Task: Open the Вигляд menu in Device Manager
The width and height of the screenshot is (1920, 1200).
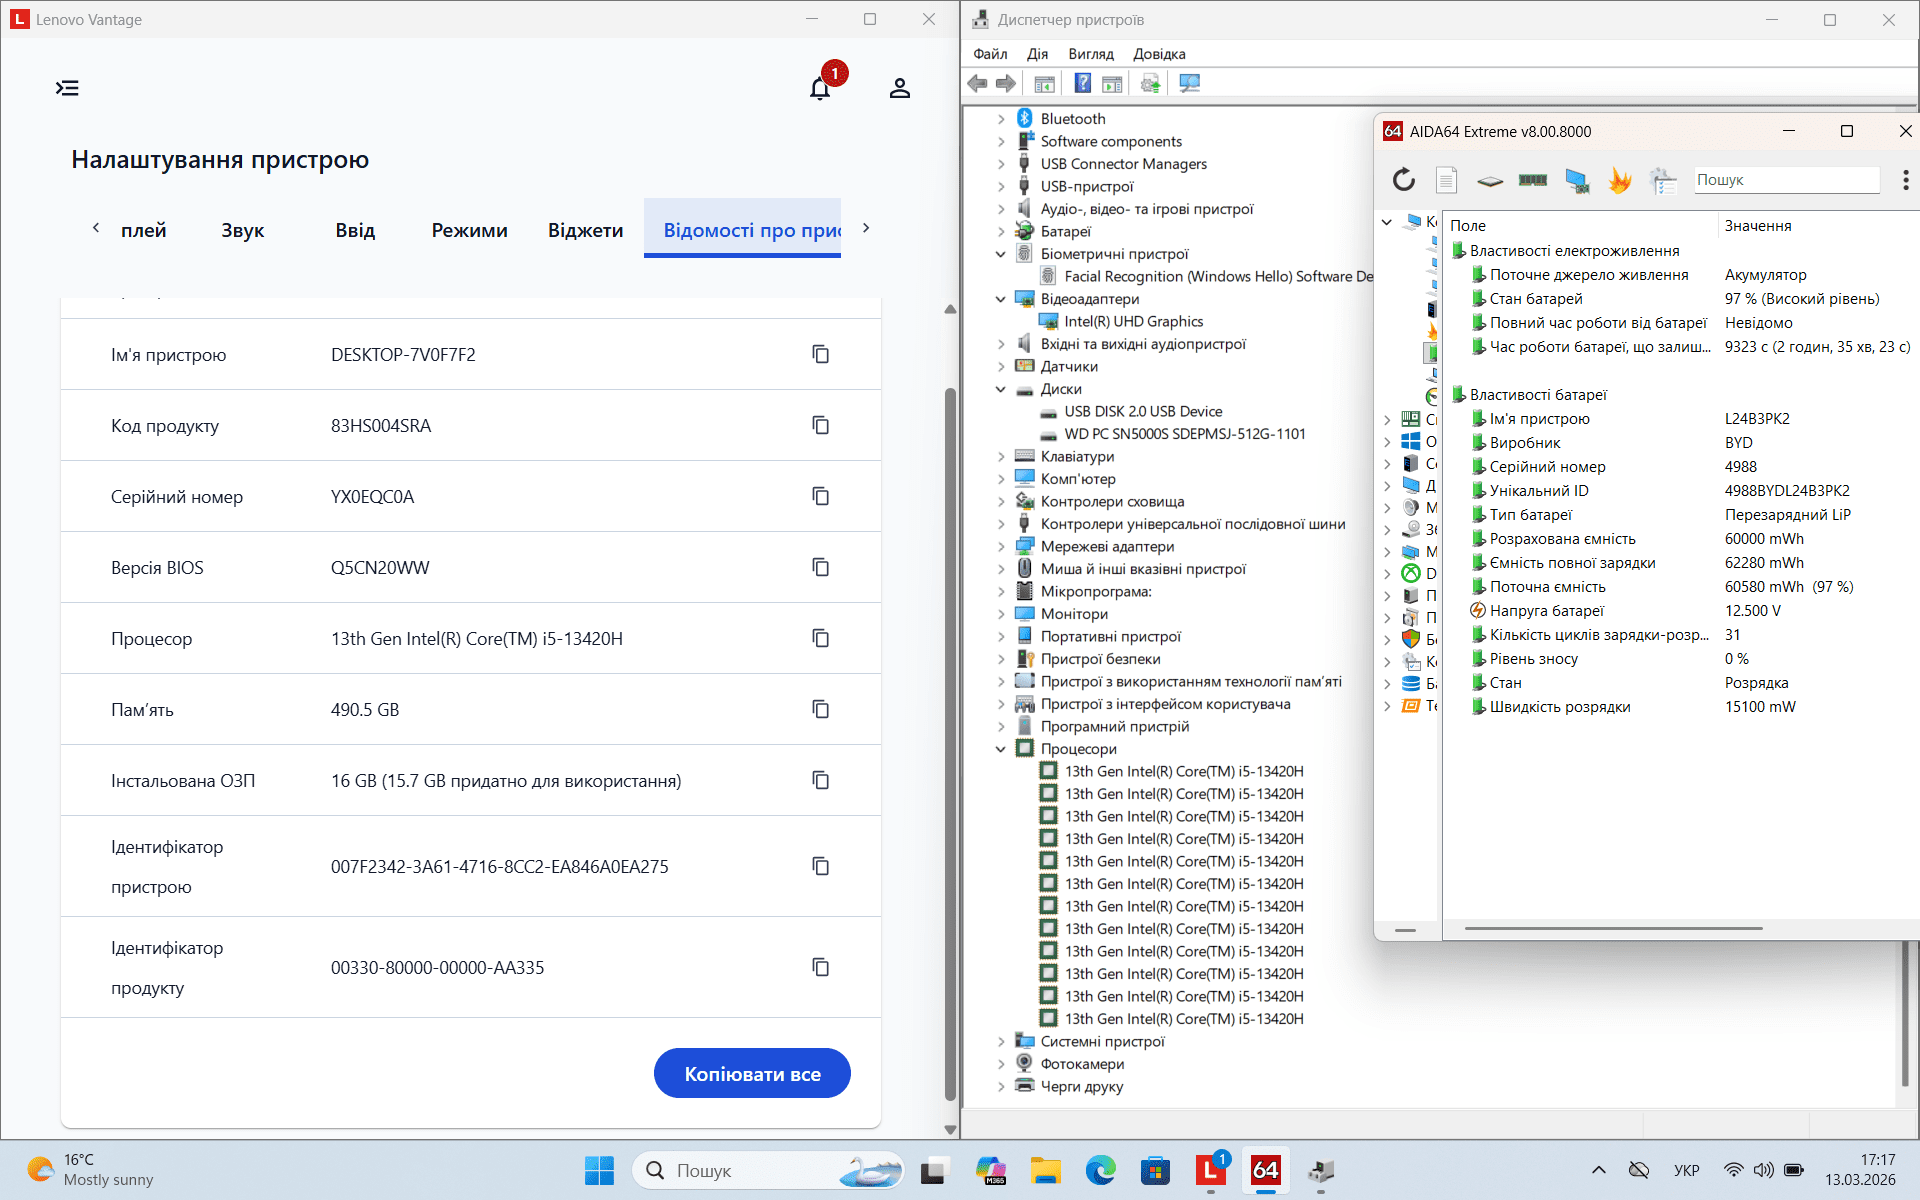Action: [1090, 54]
